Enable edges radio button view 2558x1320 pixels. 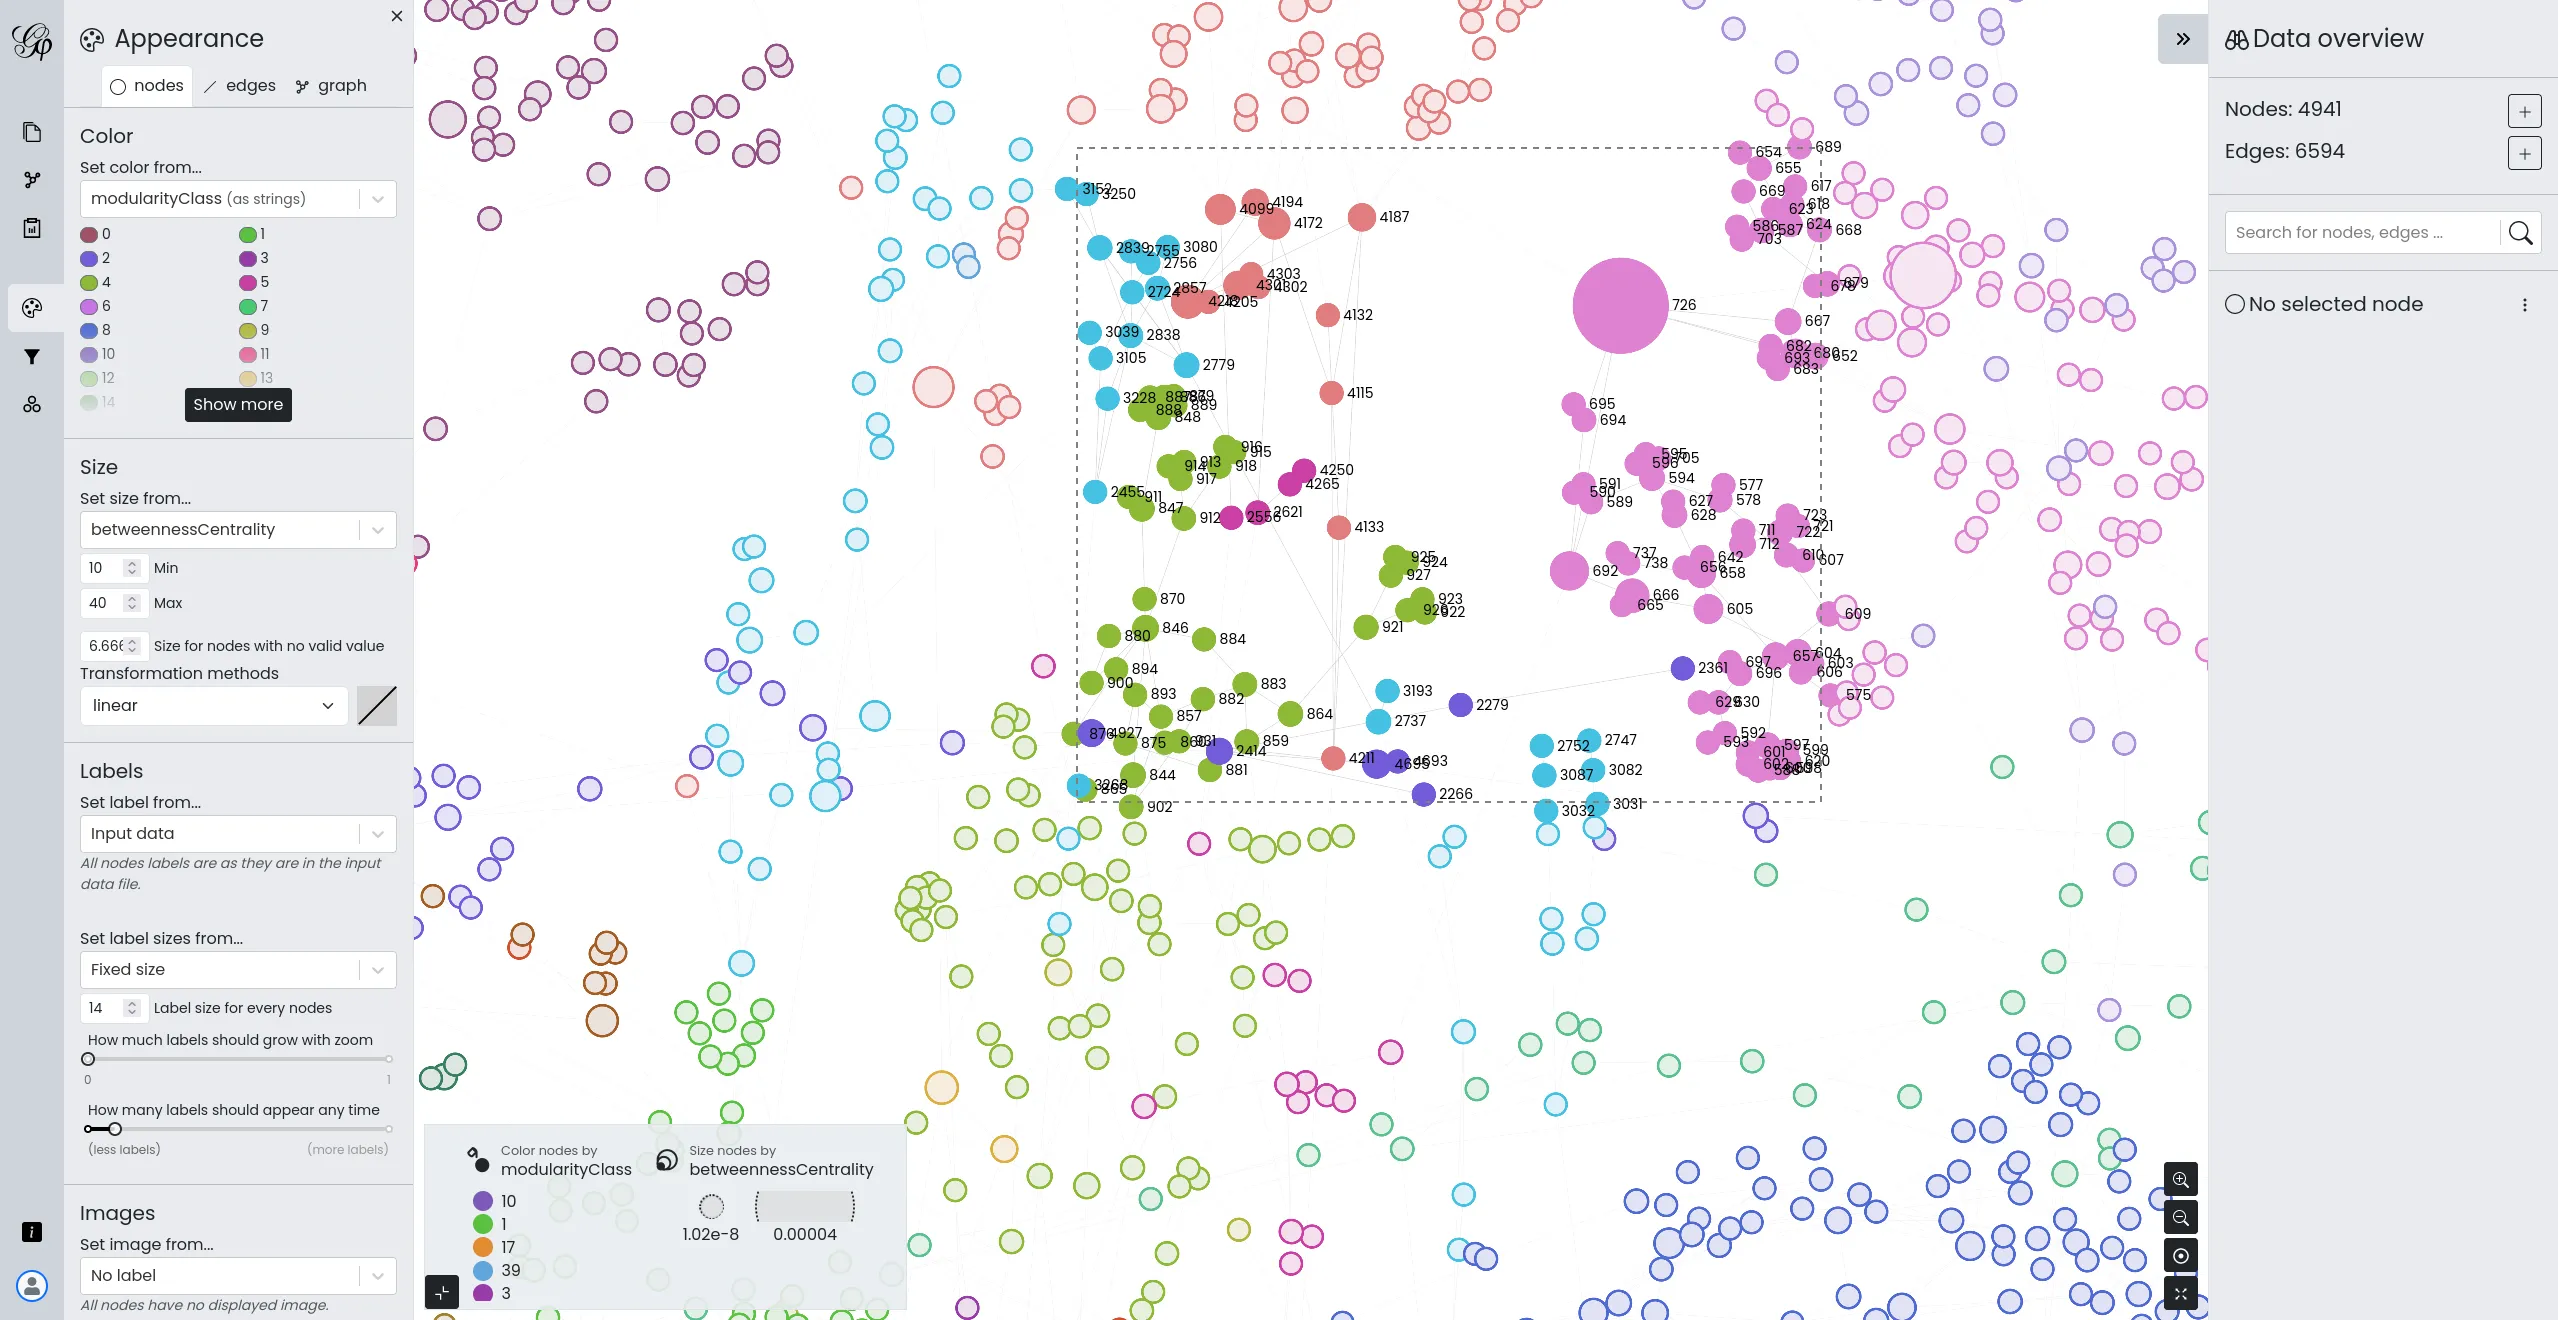click(x=239, y=86)
